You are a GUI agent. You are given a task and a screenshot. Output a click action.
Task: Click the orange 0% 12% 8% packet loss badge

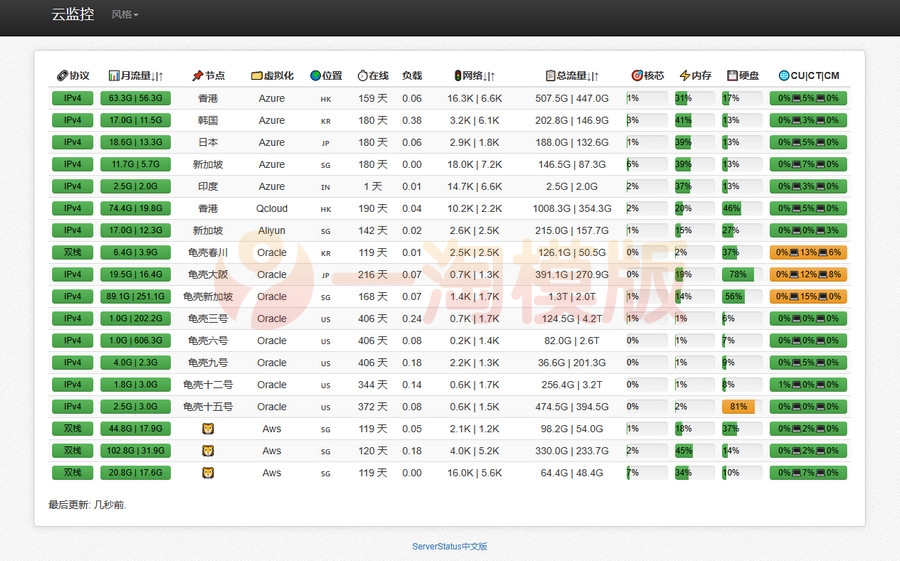click(x=808, y=274)
